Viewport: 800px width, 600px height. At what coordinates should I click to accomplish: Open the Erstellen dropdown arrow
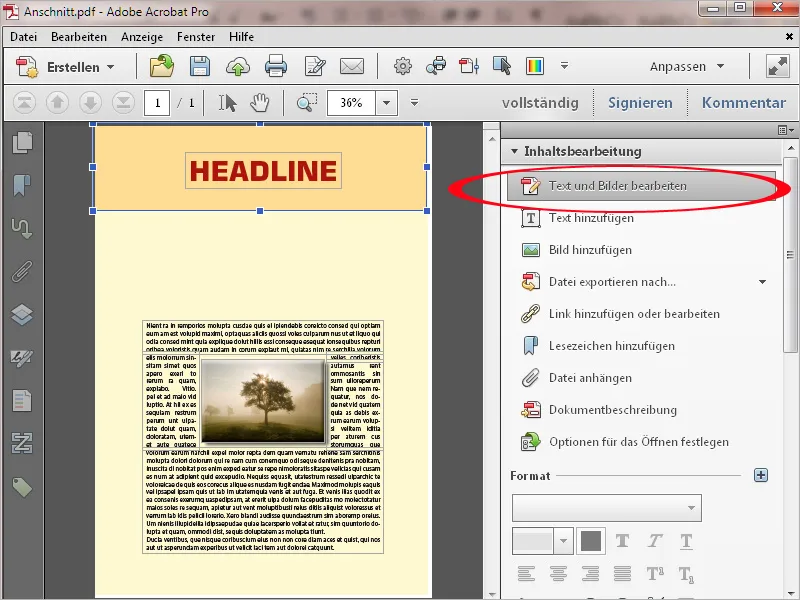[110, 67]
